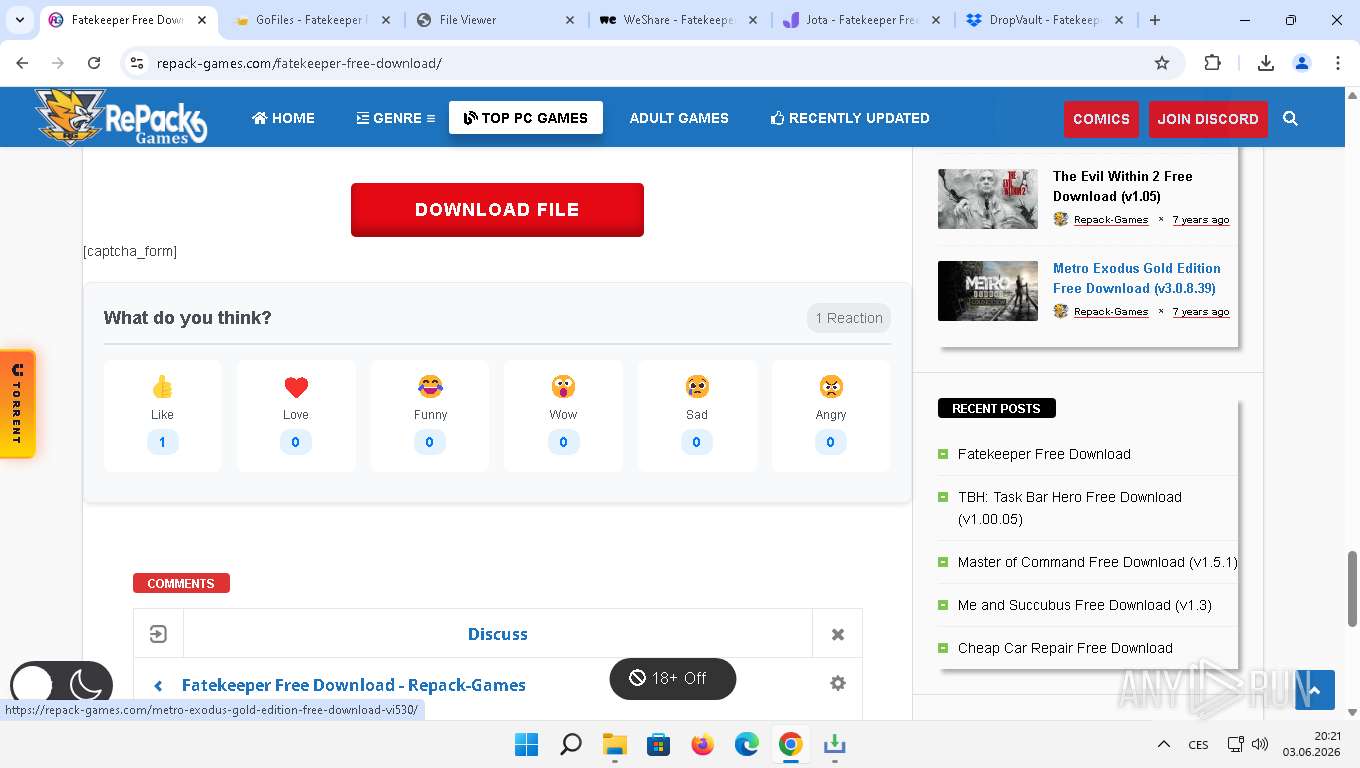This screenshot has width=1360, height=768.
Task: Click the 1 Reaction counter badge
Action: [x=849, y=318]
